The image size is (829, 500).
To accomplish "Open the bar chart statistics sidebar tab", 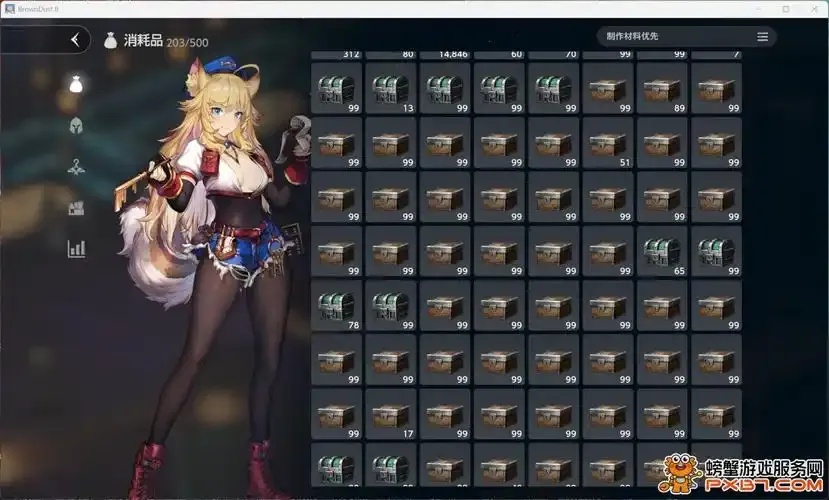I will (x=76, y=248).
